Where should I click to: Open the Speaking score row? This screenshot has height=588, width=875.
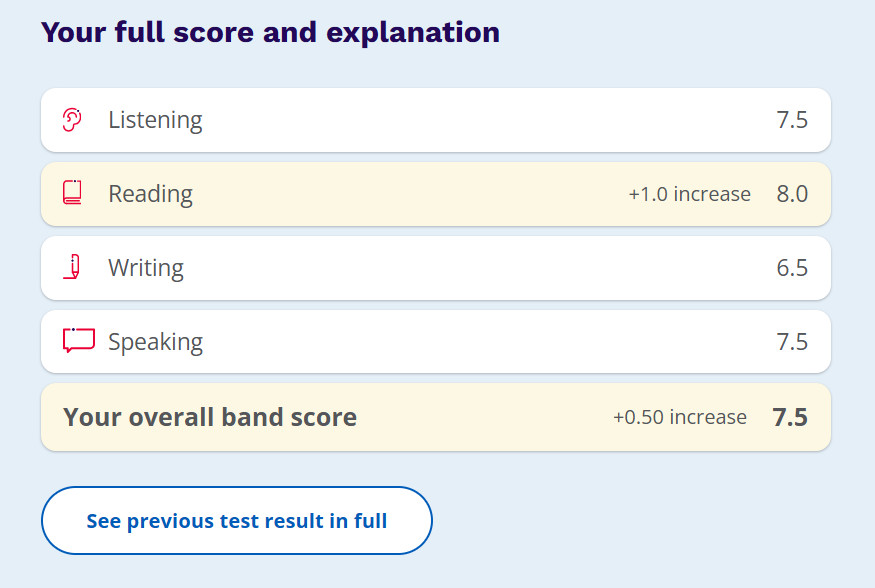click(435, 342)
